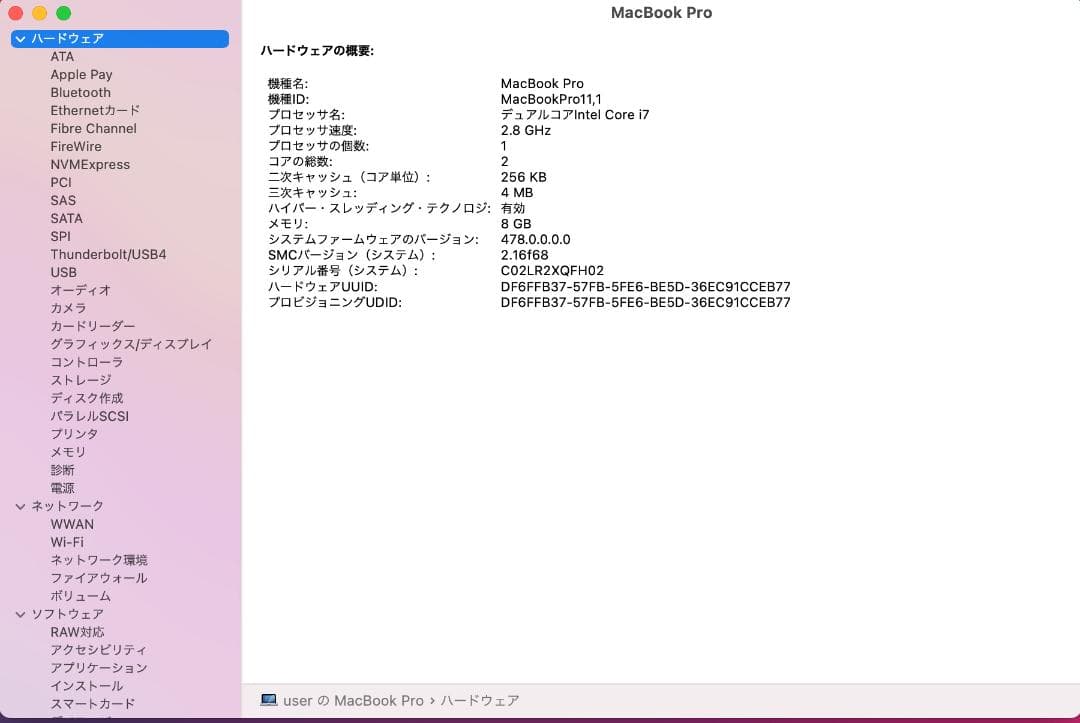The width and height of the screenshot is (1080, 723).
Task: Open the Wi-Fi network entry
Action: 69,541
